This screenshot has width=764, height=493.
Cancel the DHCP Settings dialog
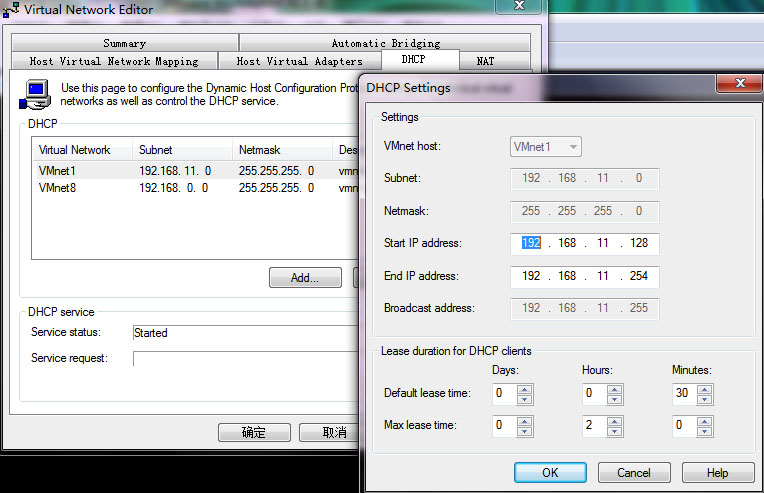(x=633, y=472)
